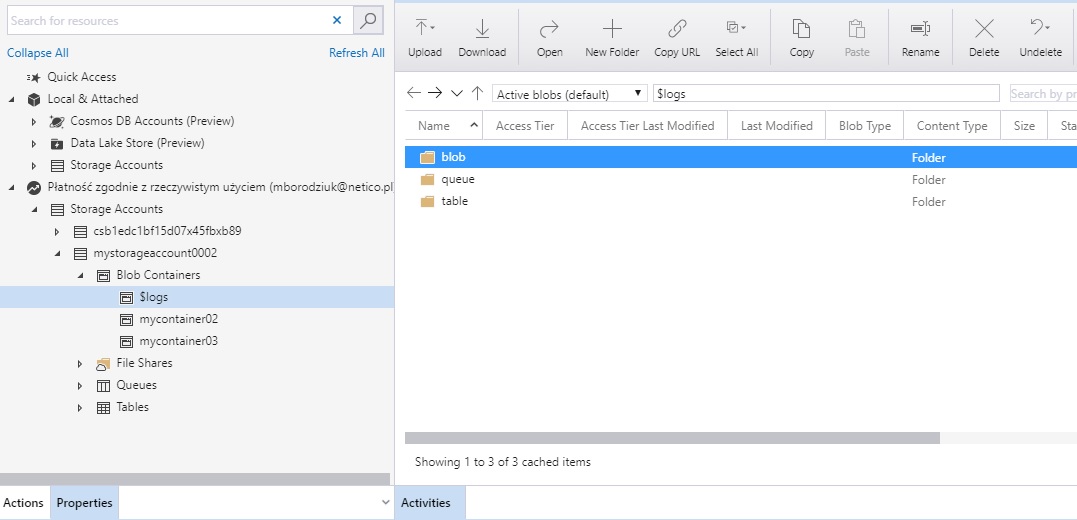The image size is (1077, 520).
Task: Click the Collapse All link
Action: coord(38,53)
